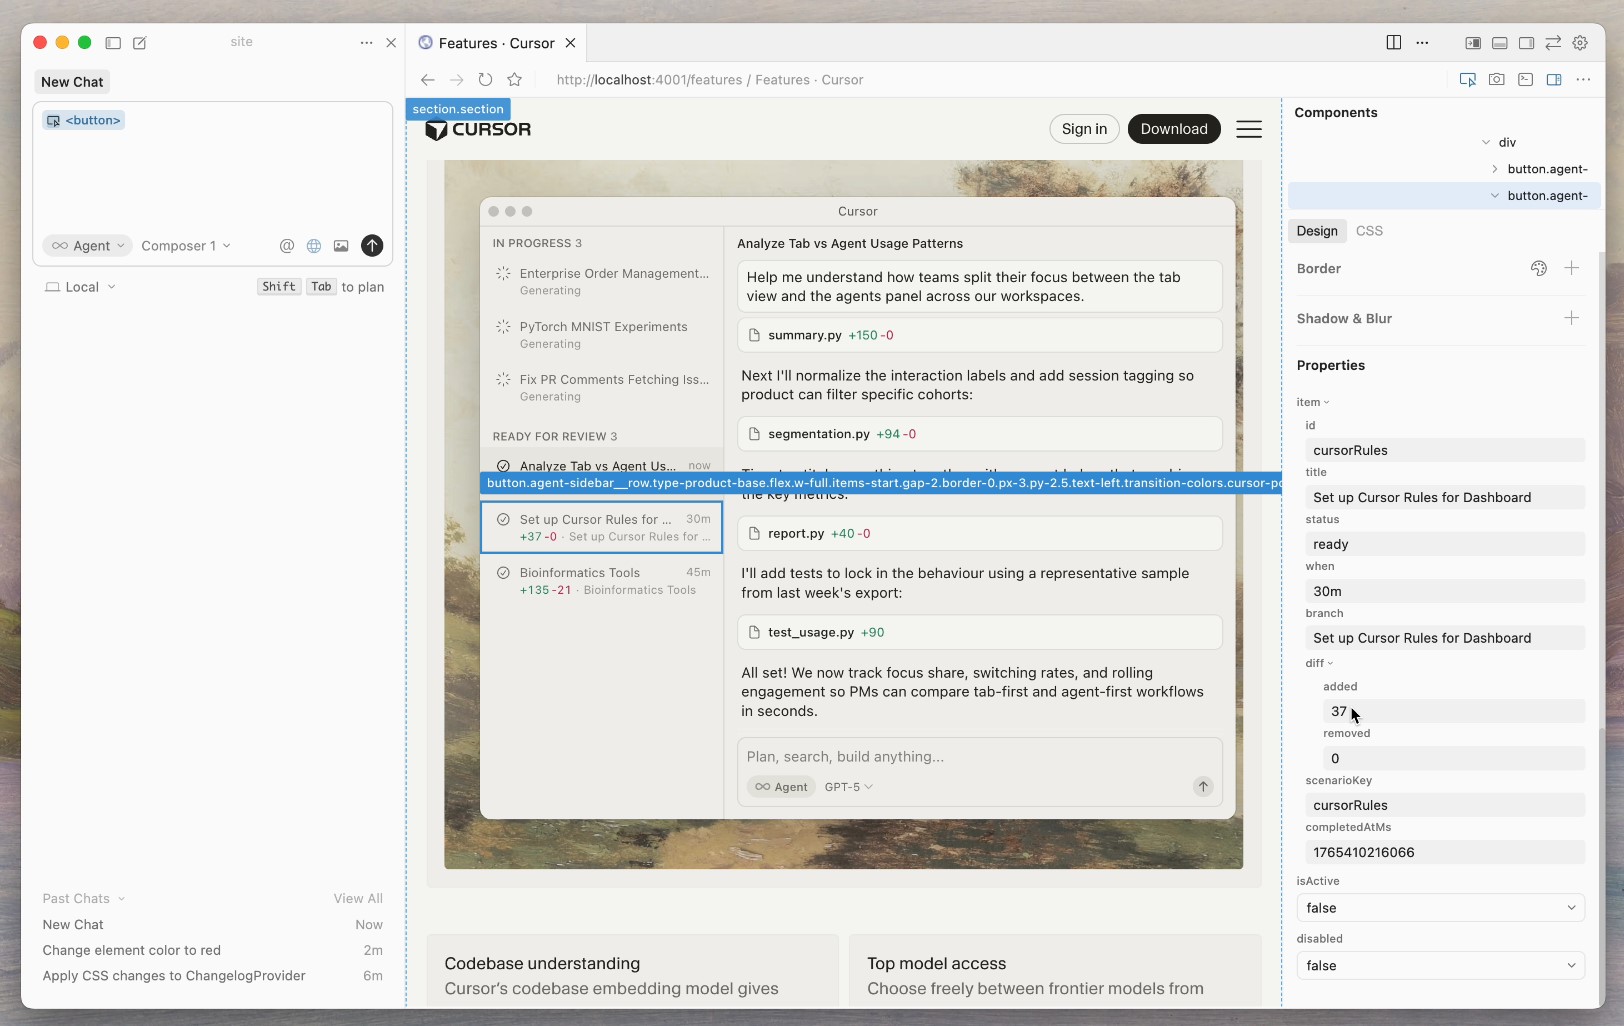1624x1026 pixels.
Task: Bookmark the page with the star icon
Action: click(514, 80)
